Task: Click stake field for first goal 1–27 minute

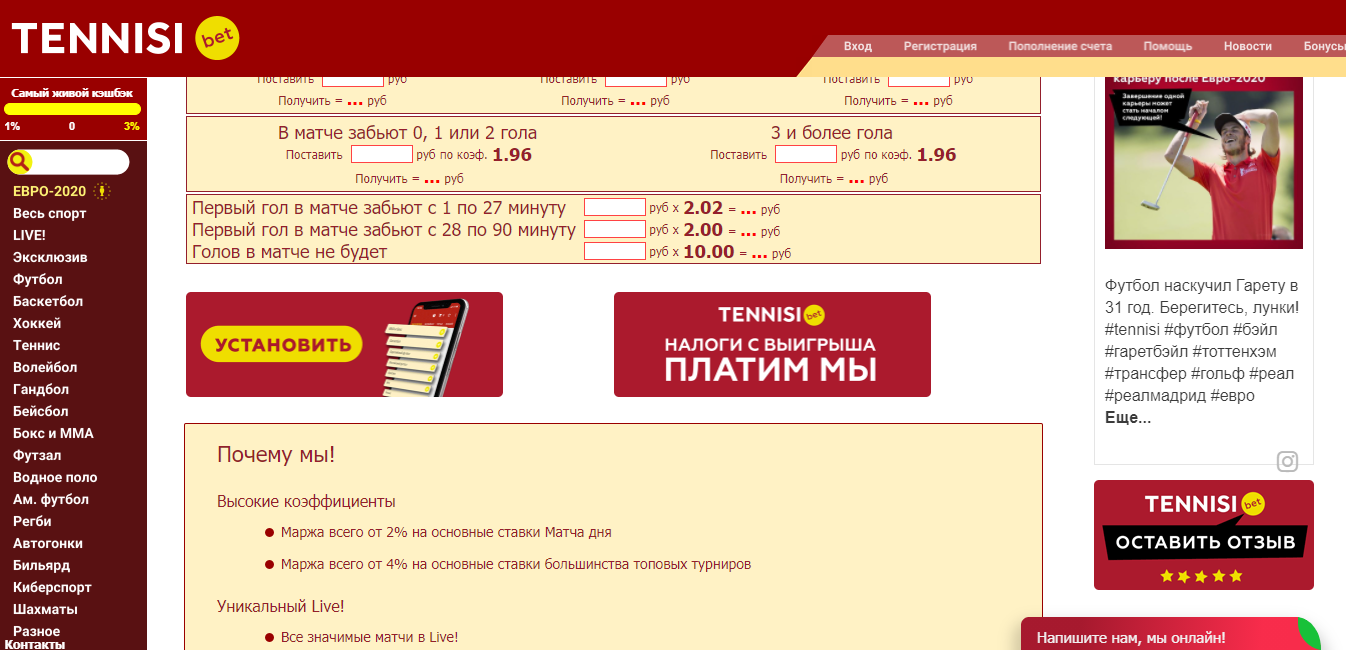Action: (615, 207)
